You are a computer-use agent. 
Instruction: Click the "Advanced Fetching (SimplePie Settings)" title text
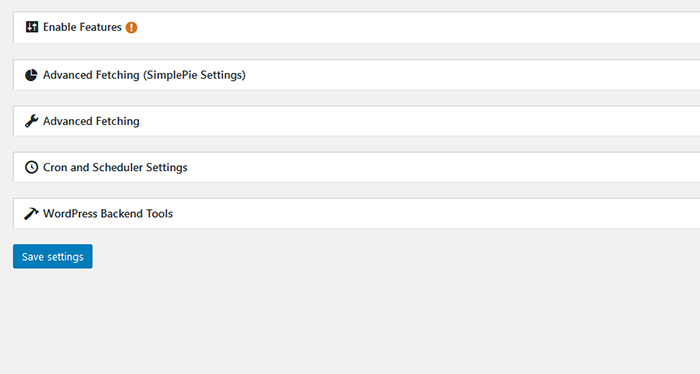pyautogui.click(x=144, y=75)
